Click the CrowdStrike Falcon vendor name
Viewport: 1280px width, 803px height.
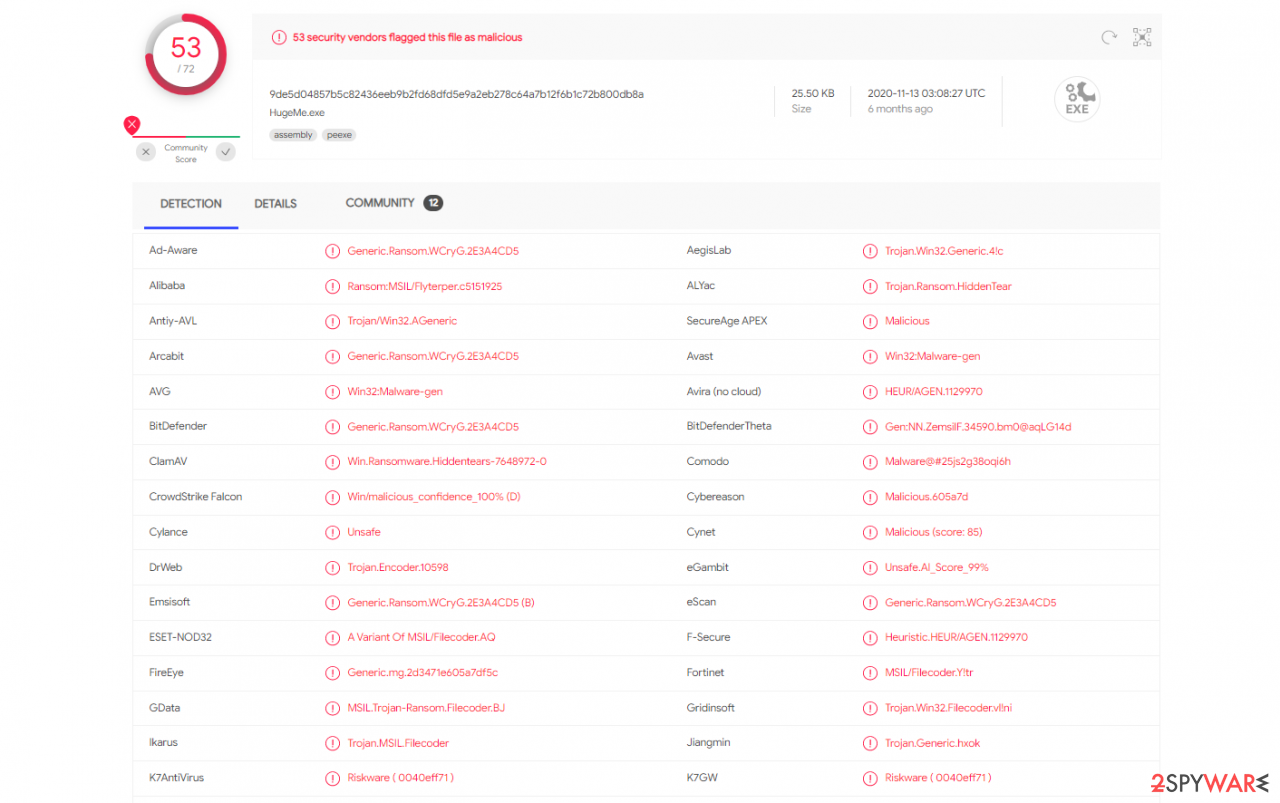[195, 497]
